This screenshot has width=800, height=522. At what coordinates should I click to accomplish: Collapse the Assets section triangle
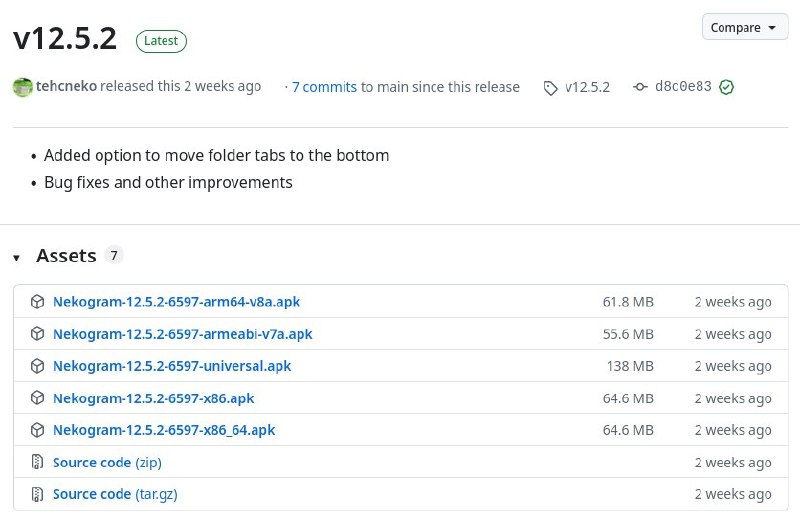point(17,258)
